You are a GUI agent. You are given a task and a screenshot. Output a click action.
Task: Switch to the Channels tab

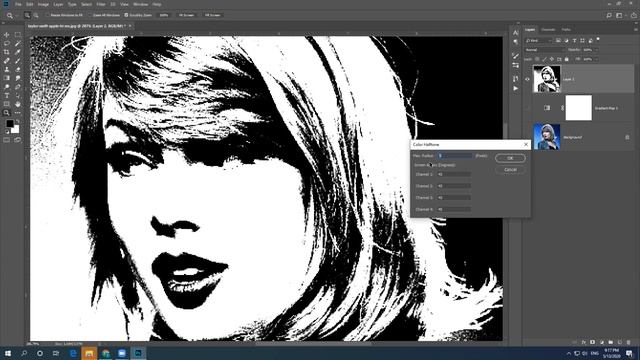[548, 29]
